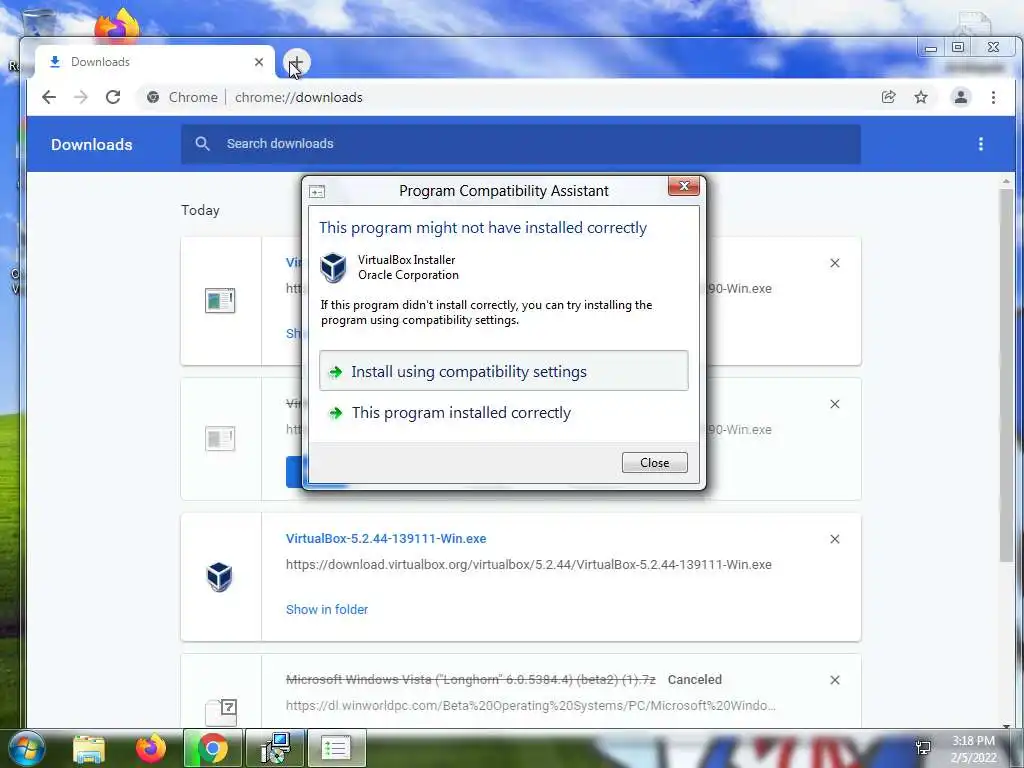Go back in Chrome
Screen dimensions: 1024x768
point(49,97)
